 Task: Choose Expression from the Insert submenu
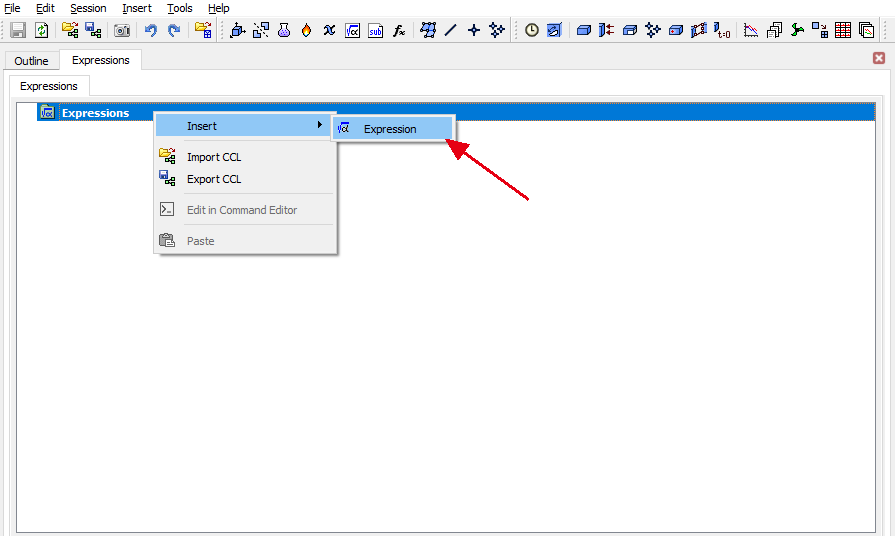[390, 129]
